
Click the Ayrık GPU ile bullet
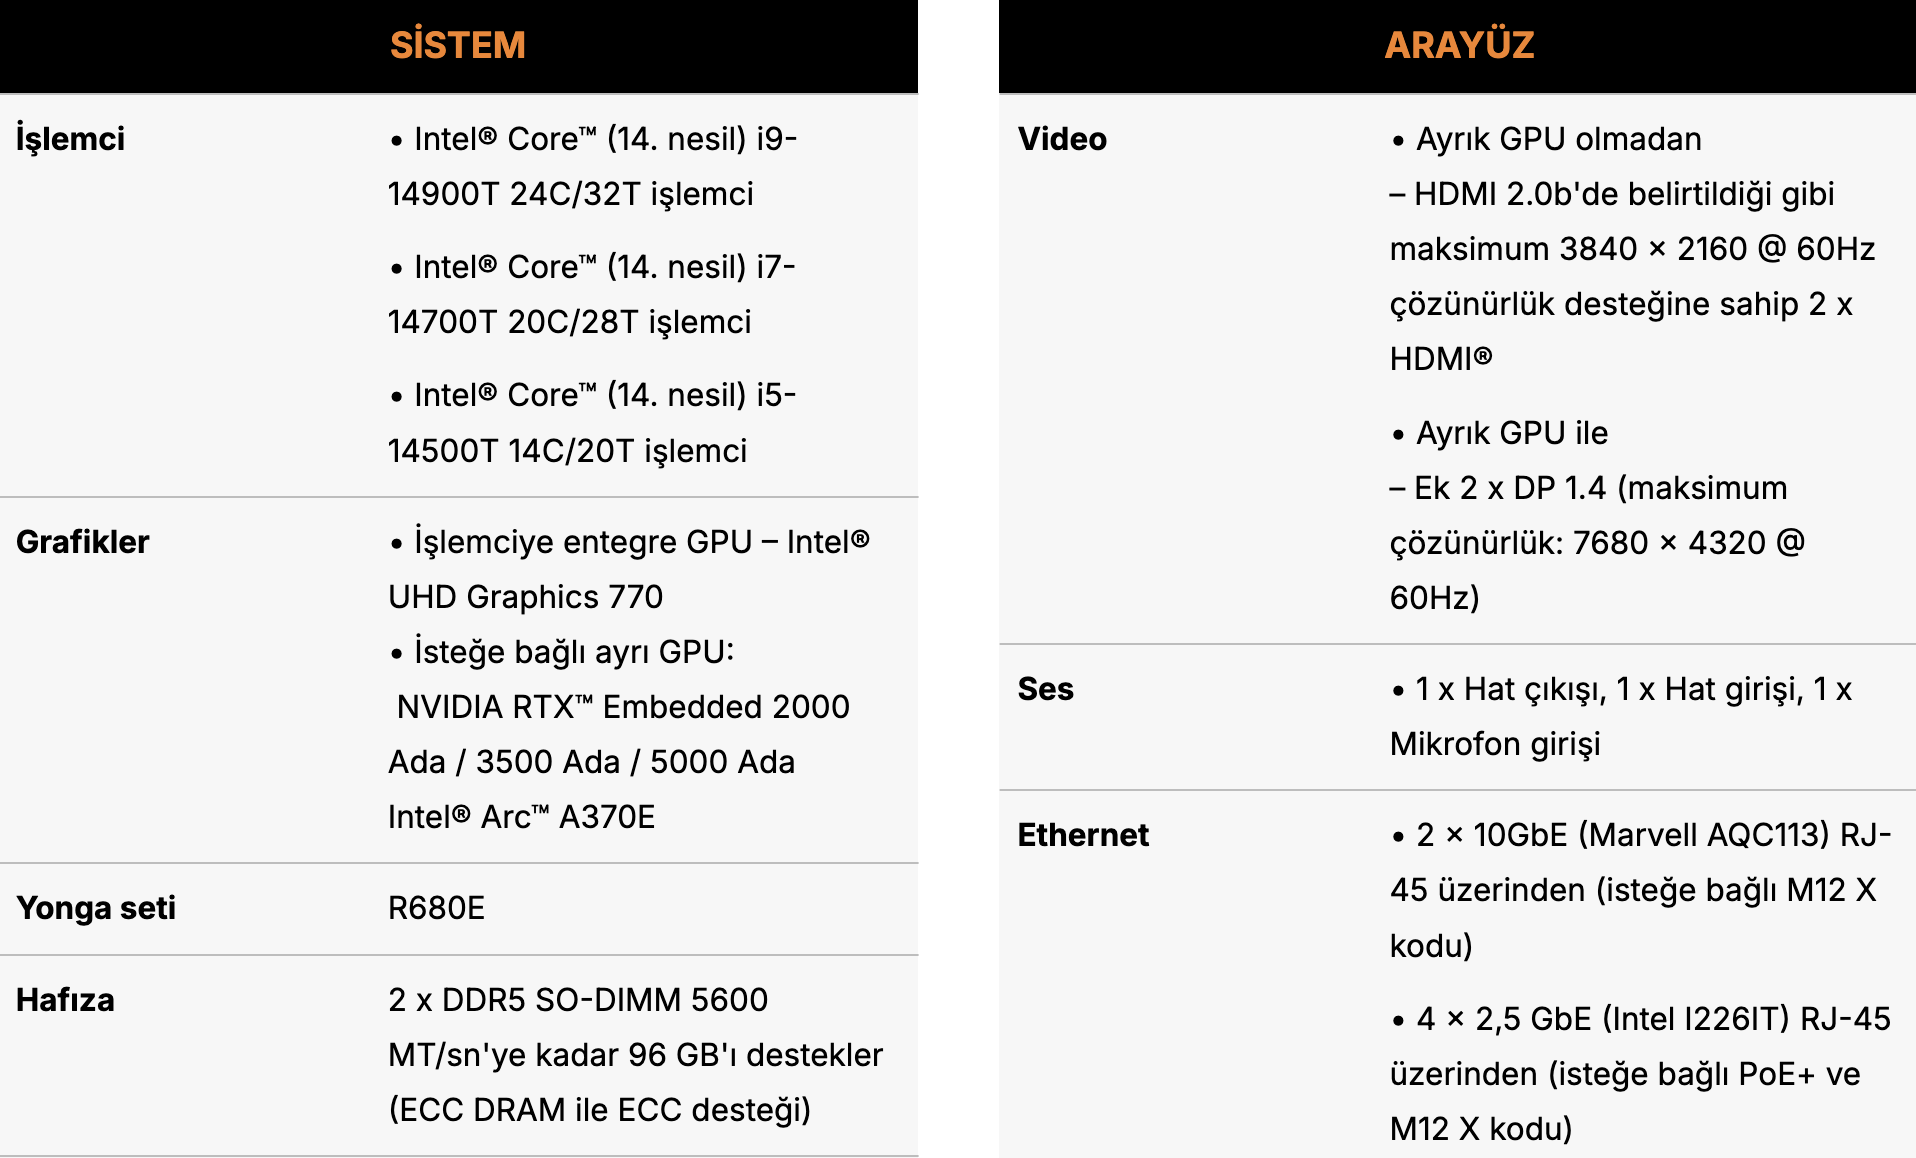coord(1499,433)
